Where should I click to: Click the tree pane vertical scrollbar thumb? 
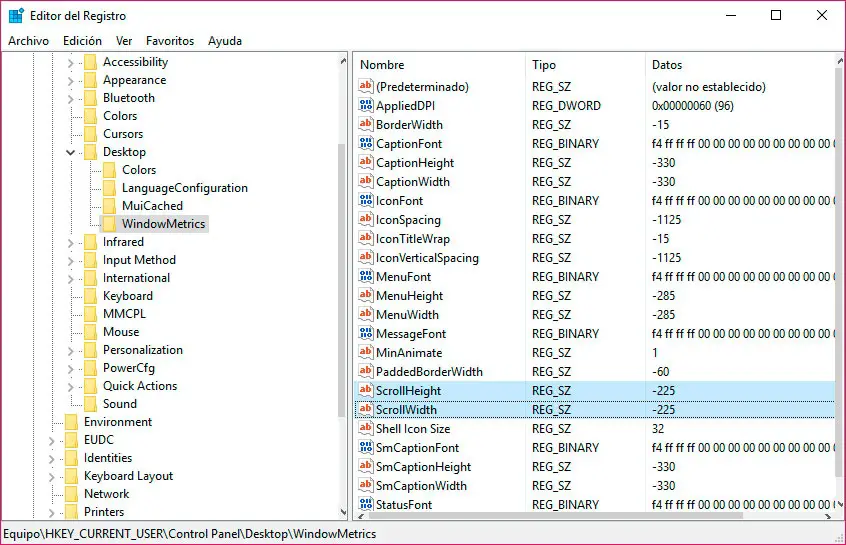(342, 280)
